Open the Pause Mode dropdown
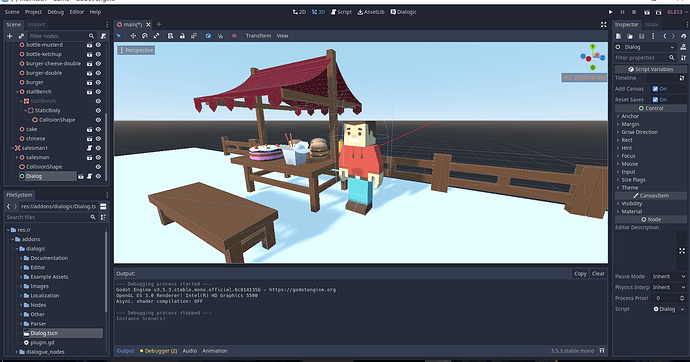Image resolution: width=690 pixels, height=362 pixels. tap(668, 276)
